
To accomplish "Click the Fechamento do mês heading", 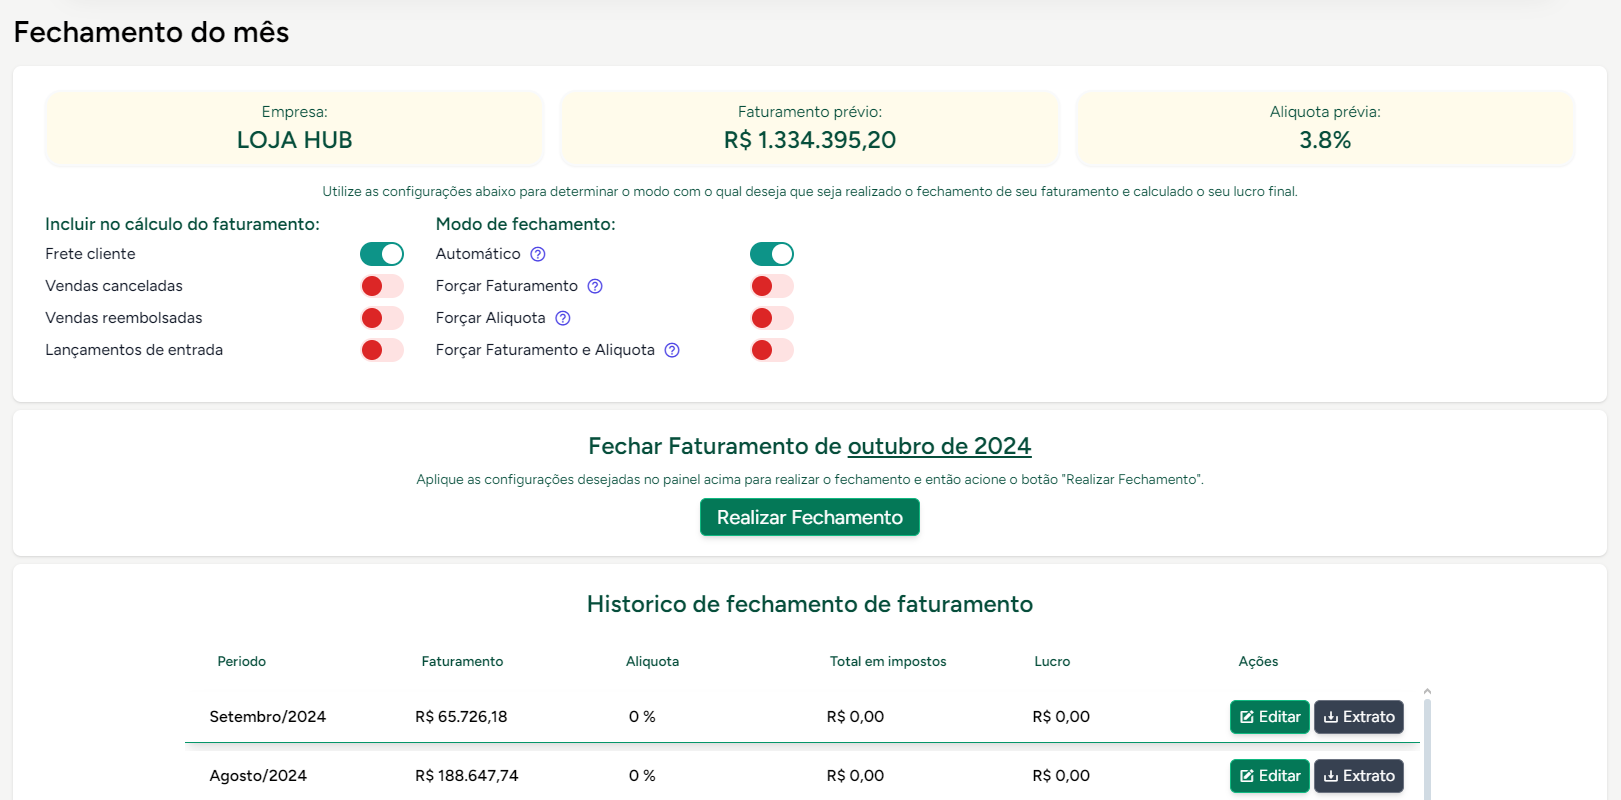I will (x=151, y=32).
